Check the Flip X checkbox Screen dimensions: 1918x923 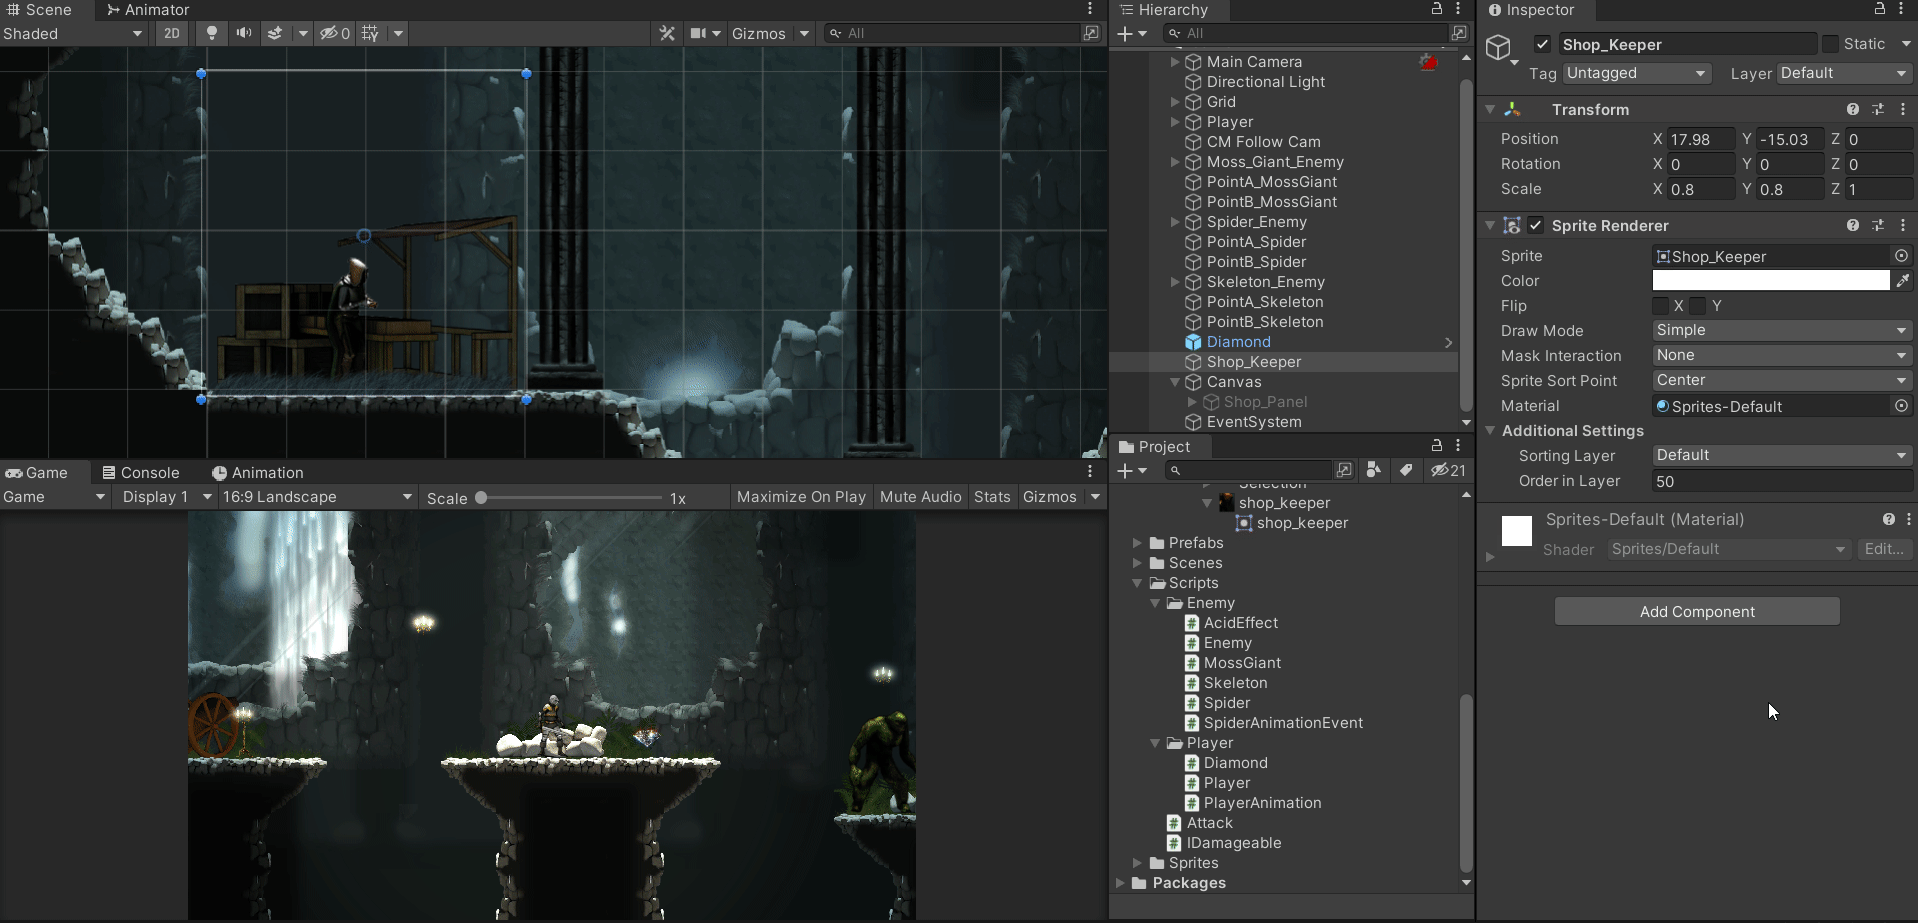pos(1661,306)
